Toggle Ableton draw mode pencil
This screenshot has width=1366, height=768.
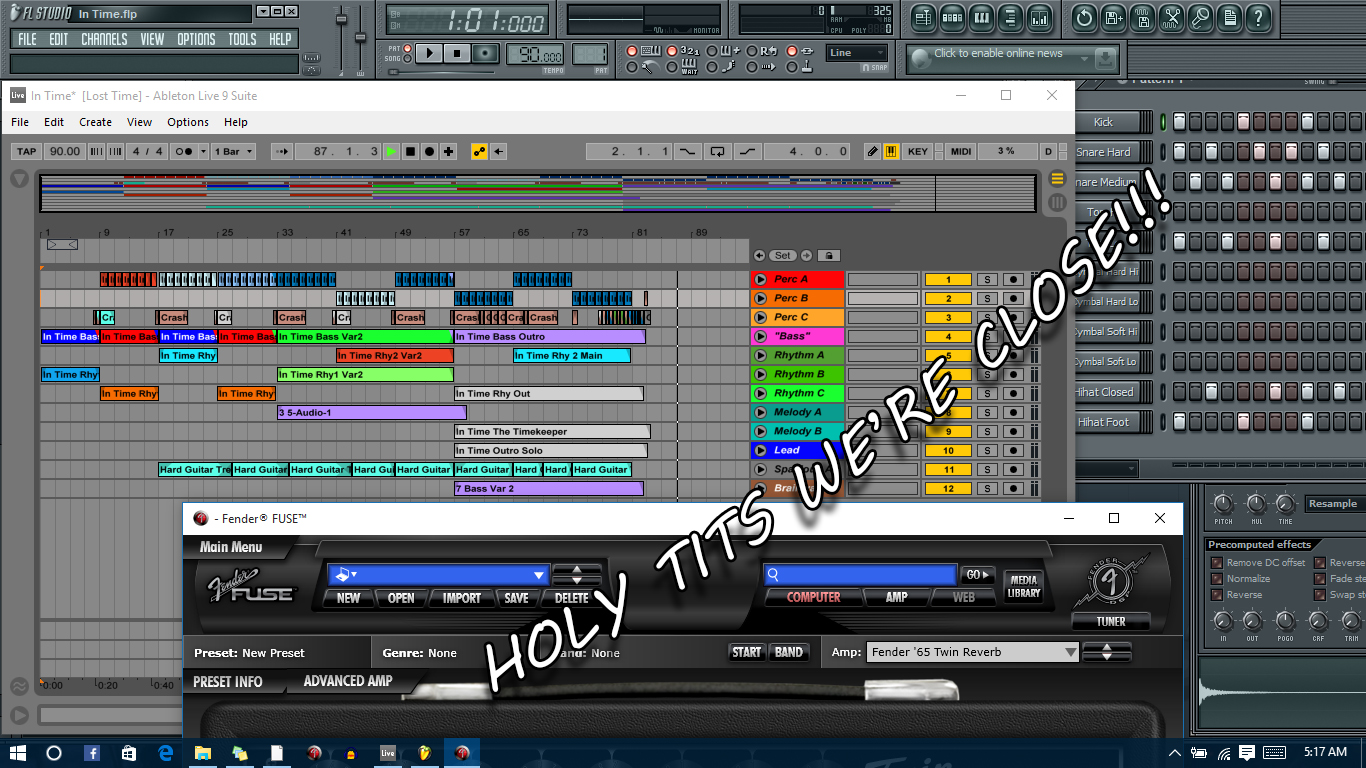tap(872, 151)
